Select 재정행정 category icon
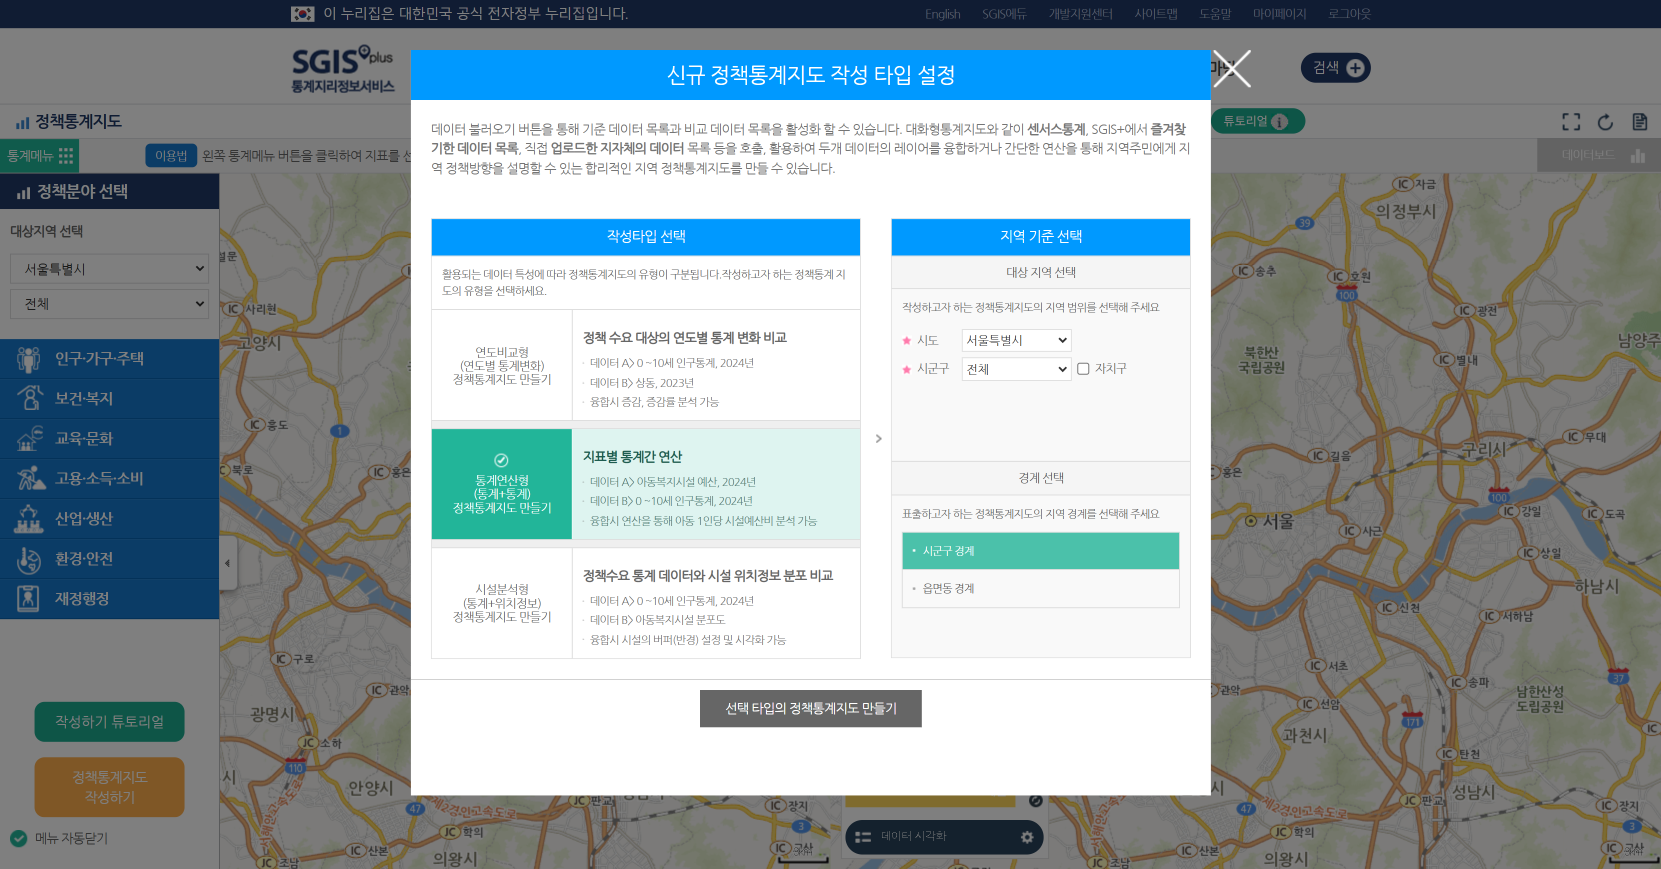This screenshot has width=1661, height=869. point(28,598)
